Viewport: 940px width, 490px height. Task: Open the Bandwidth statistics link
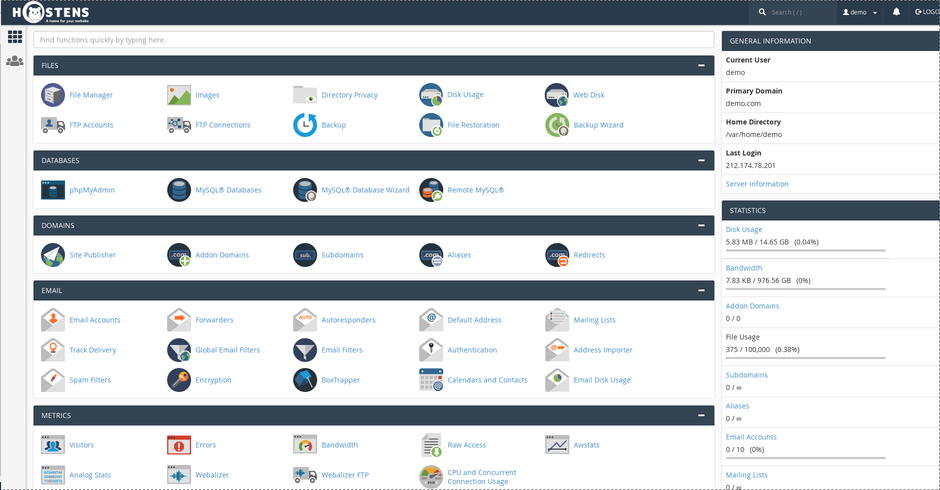pyautogui.click(x=744, y=268)
